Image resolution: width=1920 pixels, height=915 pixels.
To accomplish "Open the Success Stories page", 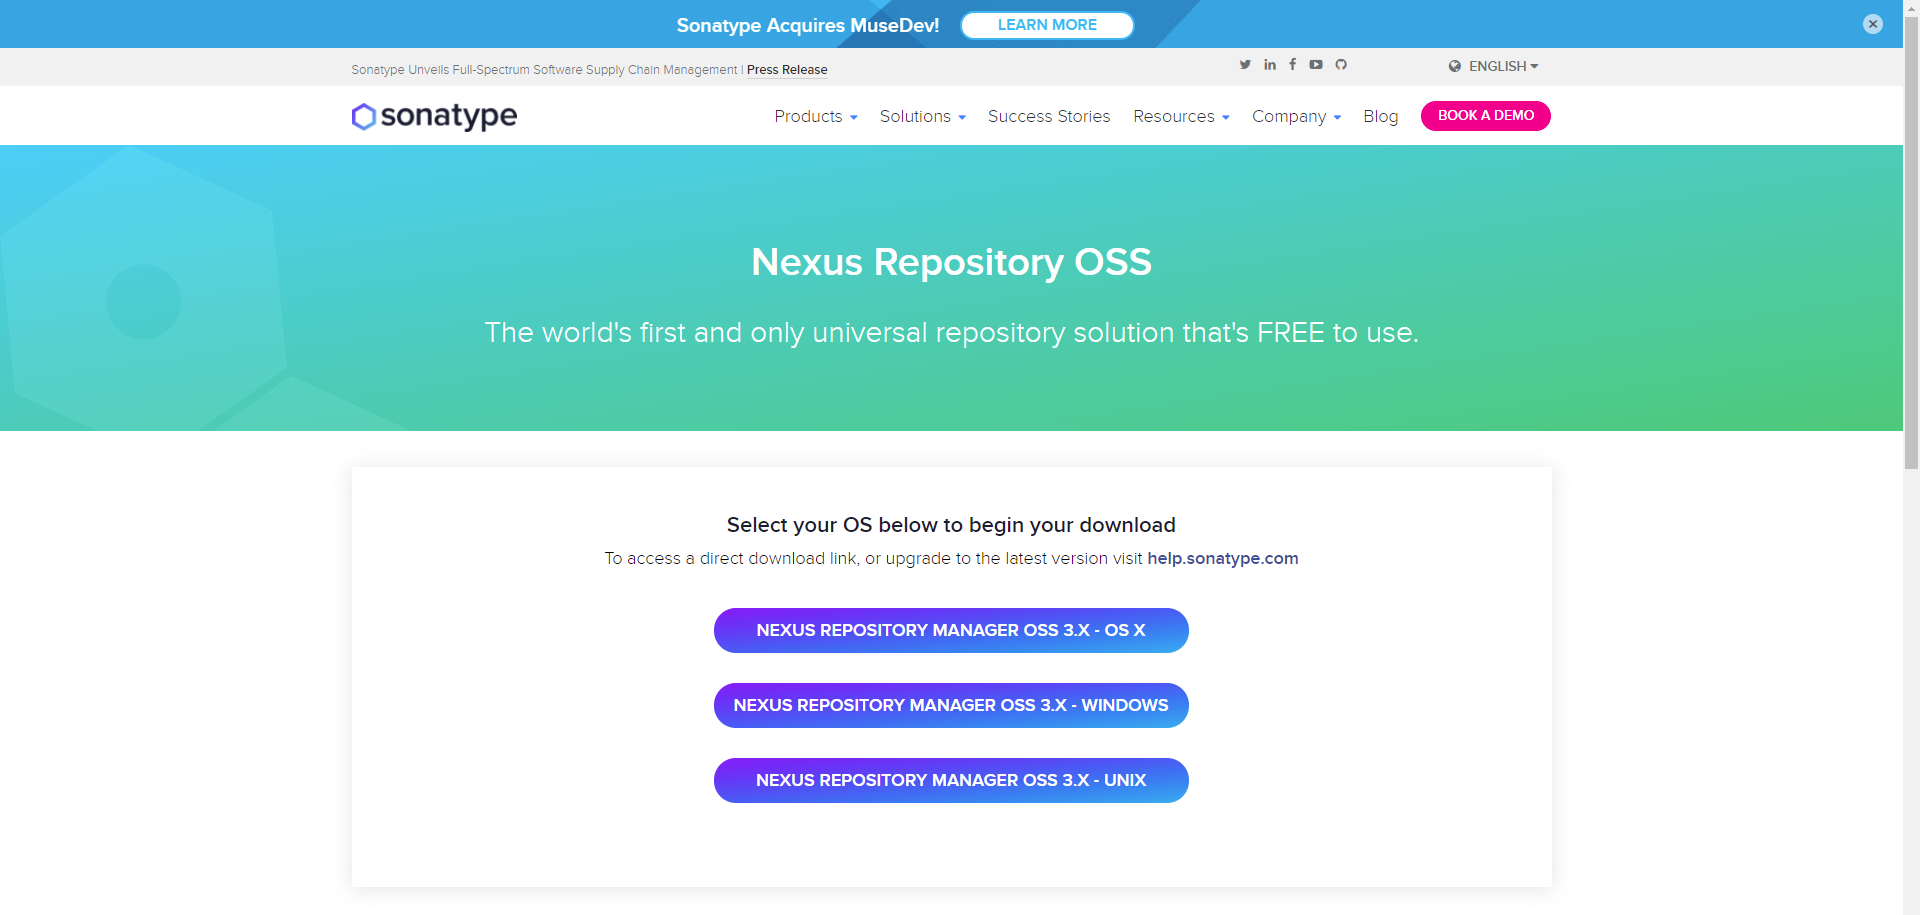I will (x=1048, y=116).
